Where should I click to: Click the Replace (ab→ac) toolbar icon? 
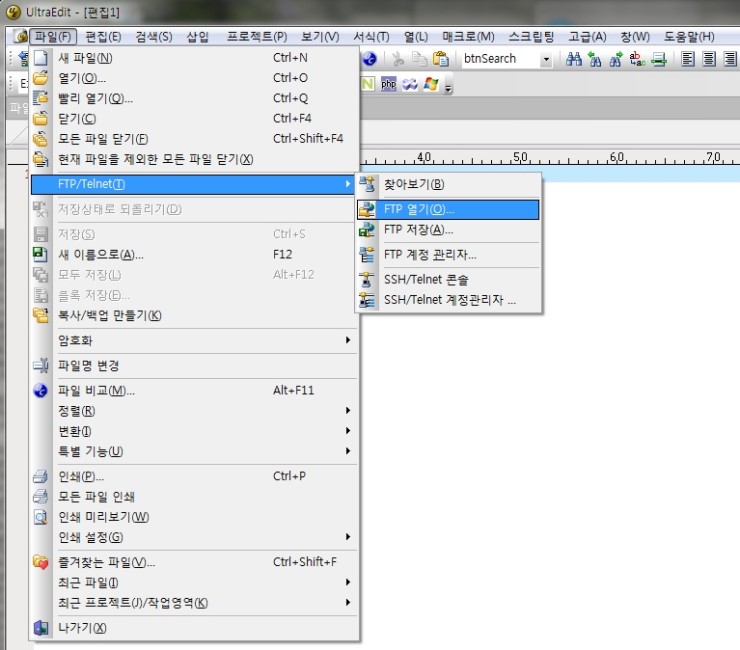[637, 59]
